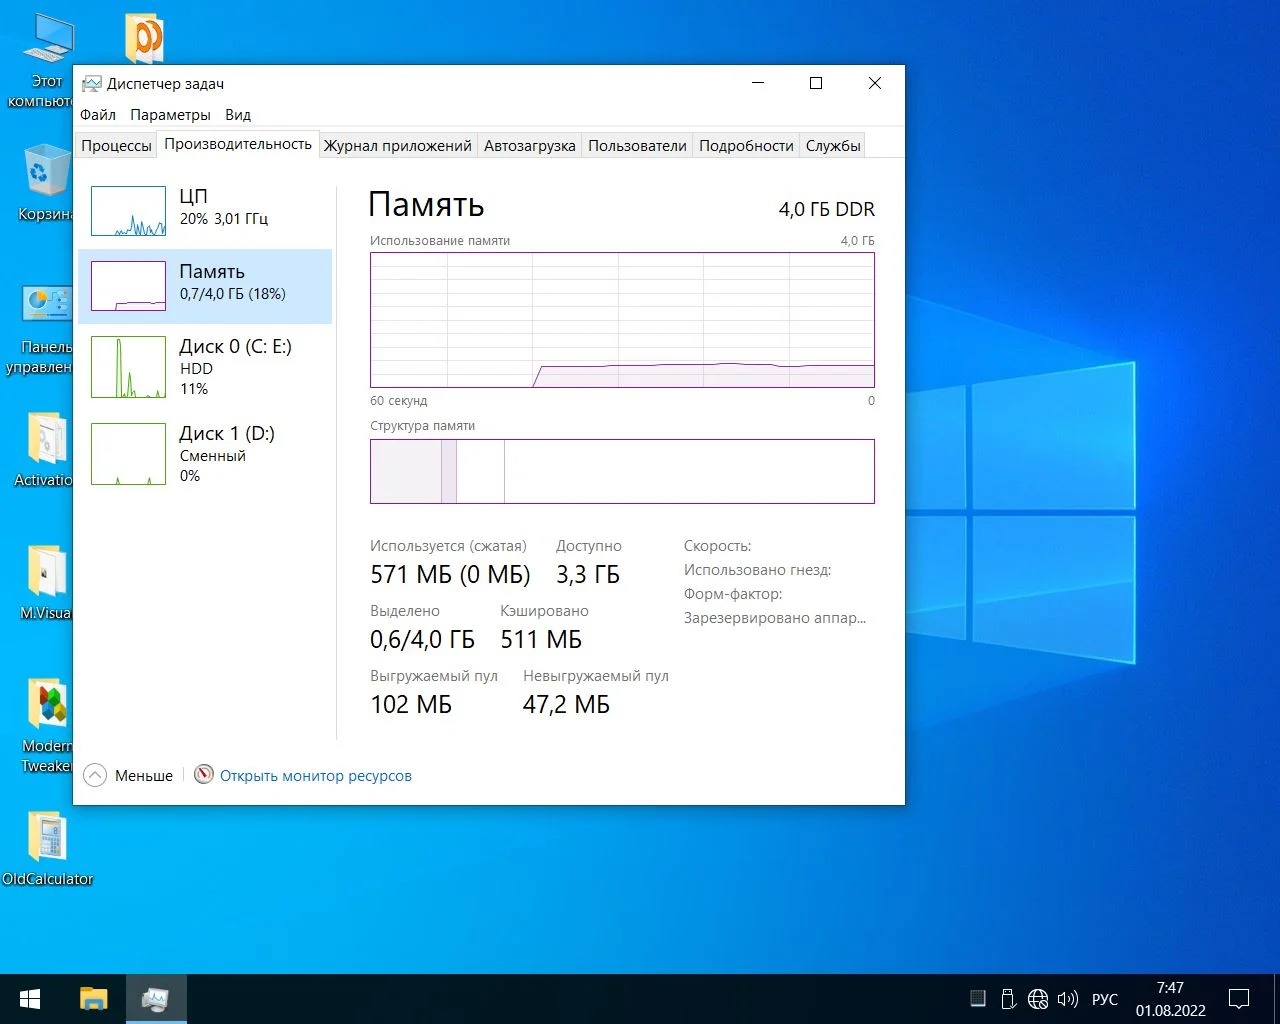Image resolution: width=1280 pixels, height=1024 pixels.
Task: Click the Task Manager taskbar icon
Action: pos(156,999)
